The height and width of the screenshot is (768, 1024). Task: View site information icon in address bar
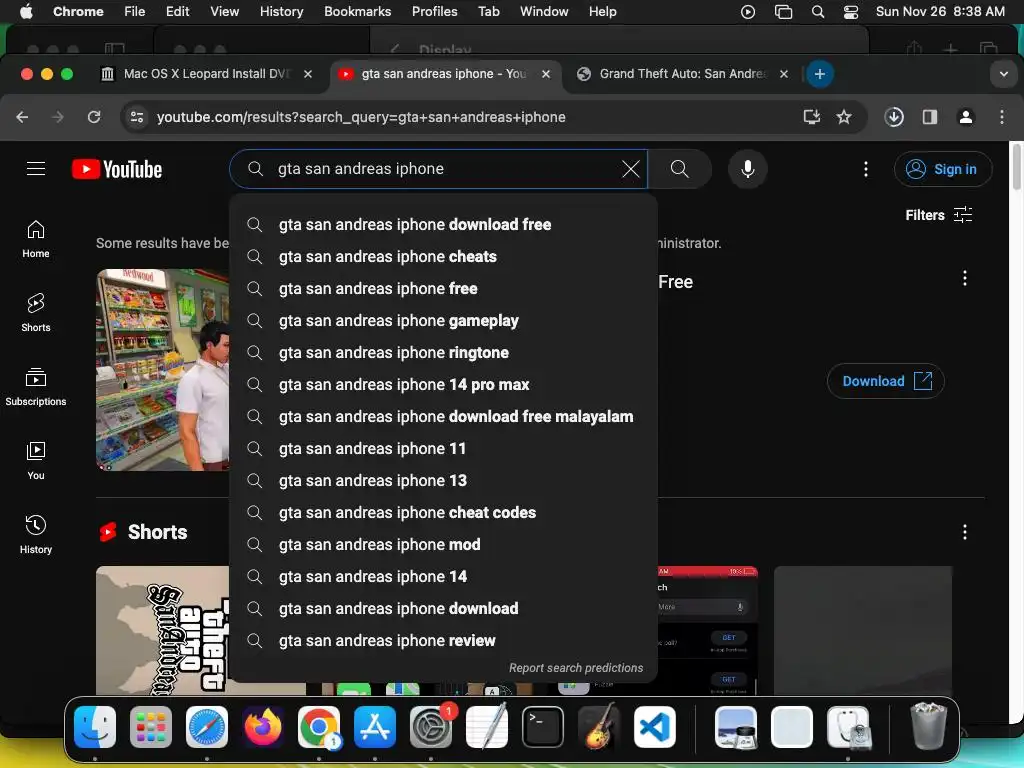(137, 117)
